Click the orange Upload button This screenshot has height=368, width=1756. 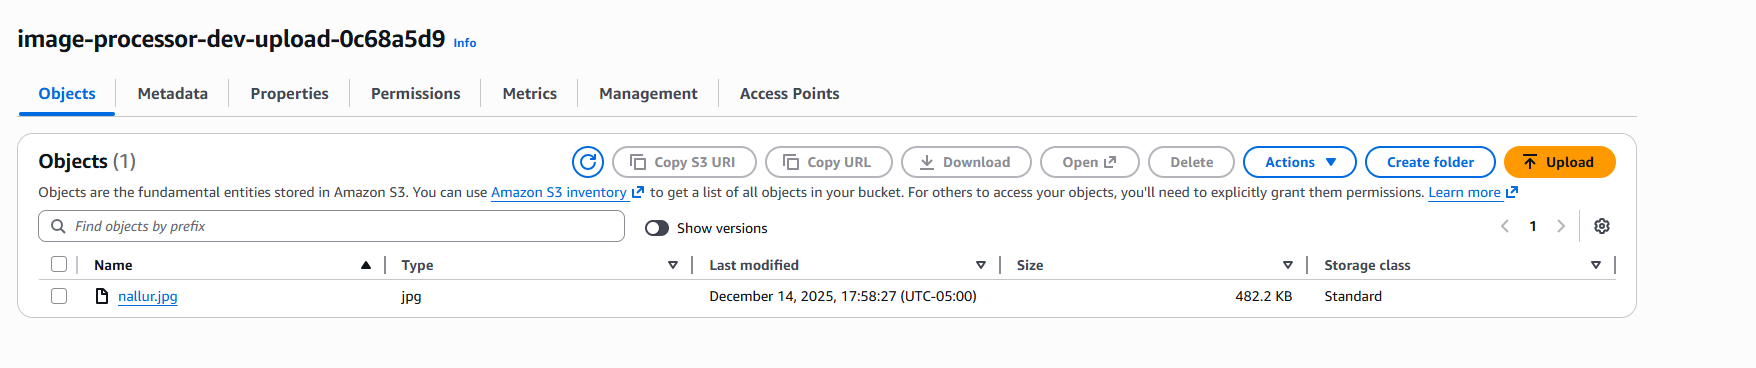(1559, 162)
